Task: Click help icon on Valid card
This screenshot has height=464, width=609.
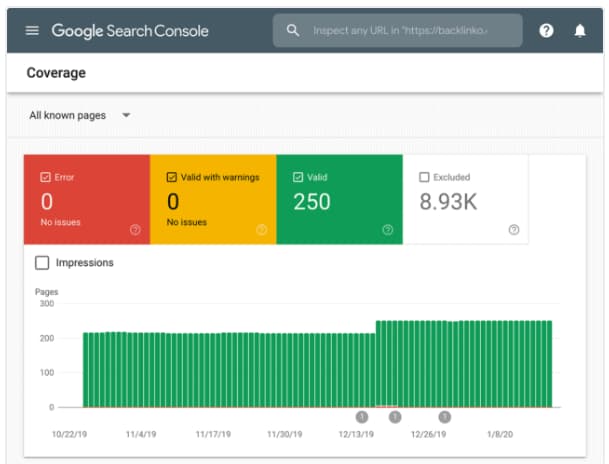Action: 387,229
